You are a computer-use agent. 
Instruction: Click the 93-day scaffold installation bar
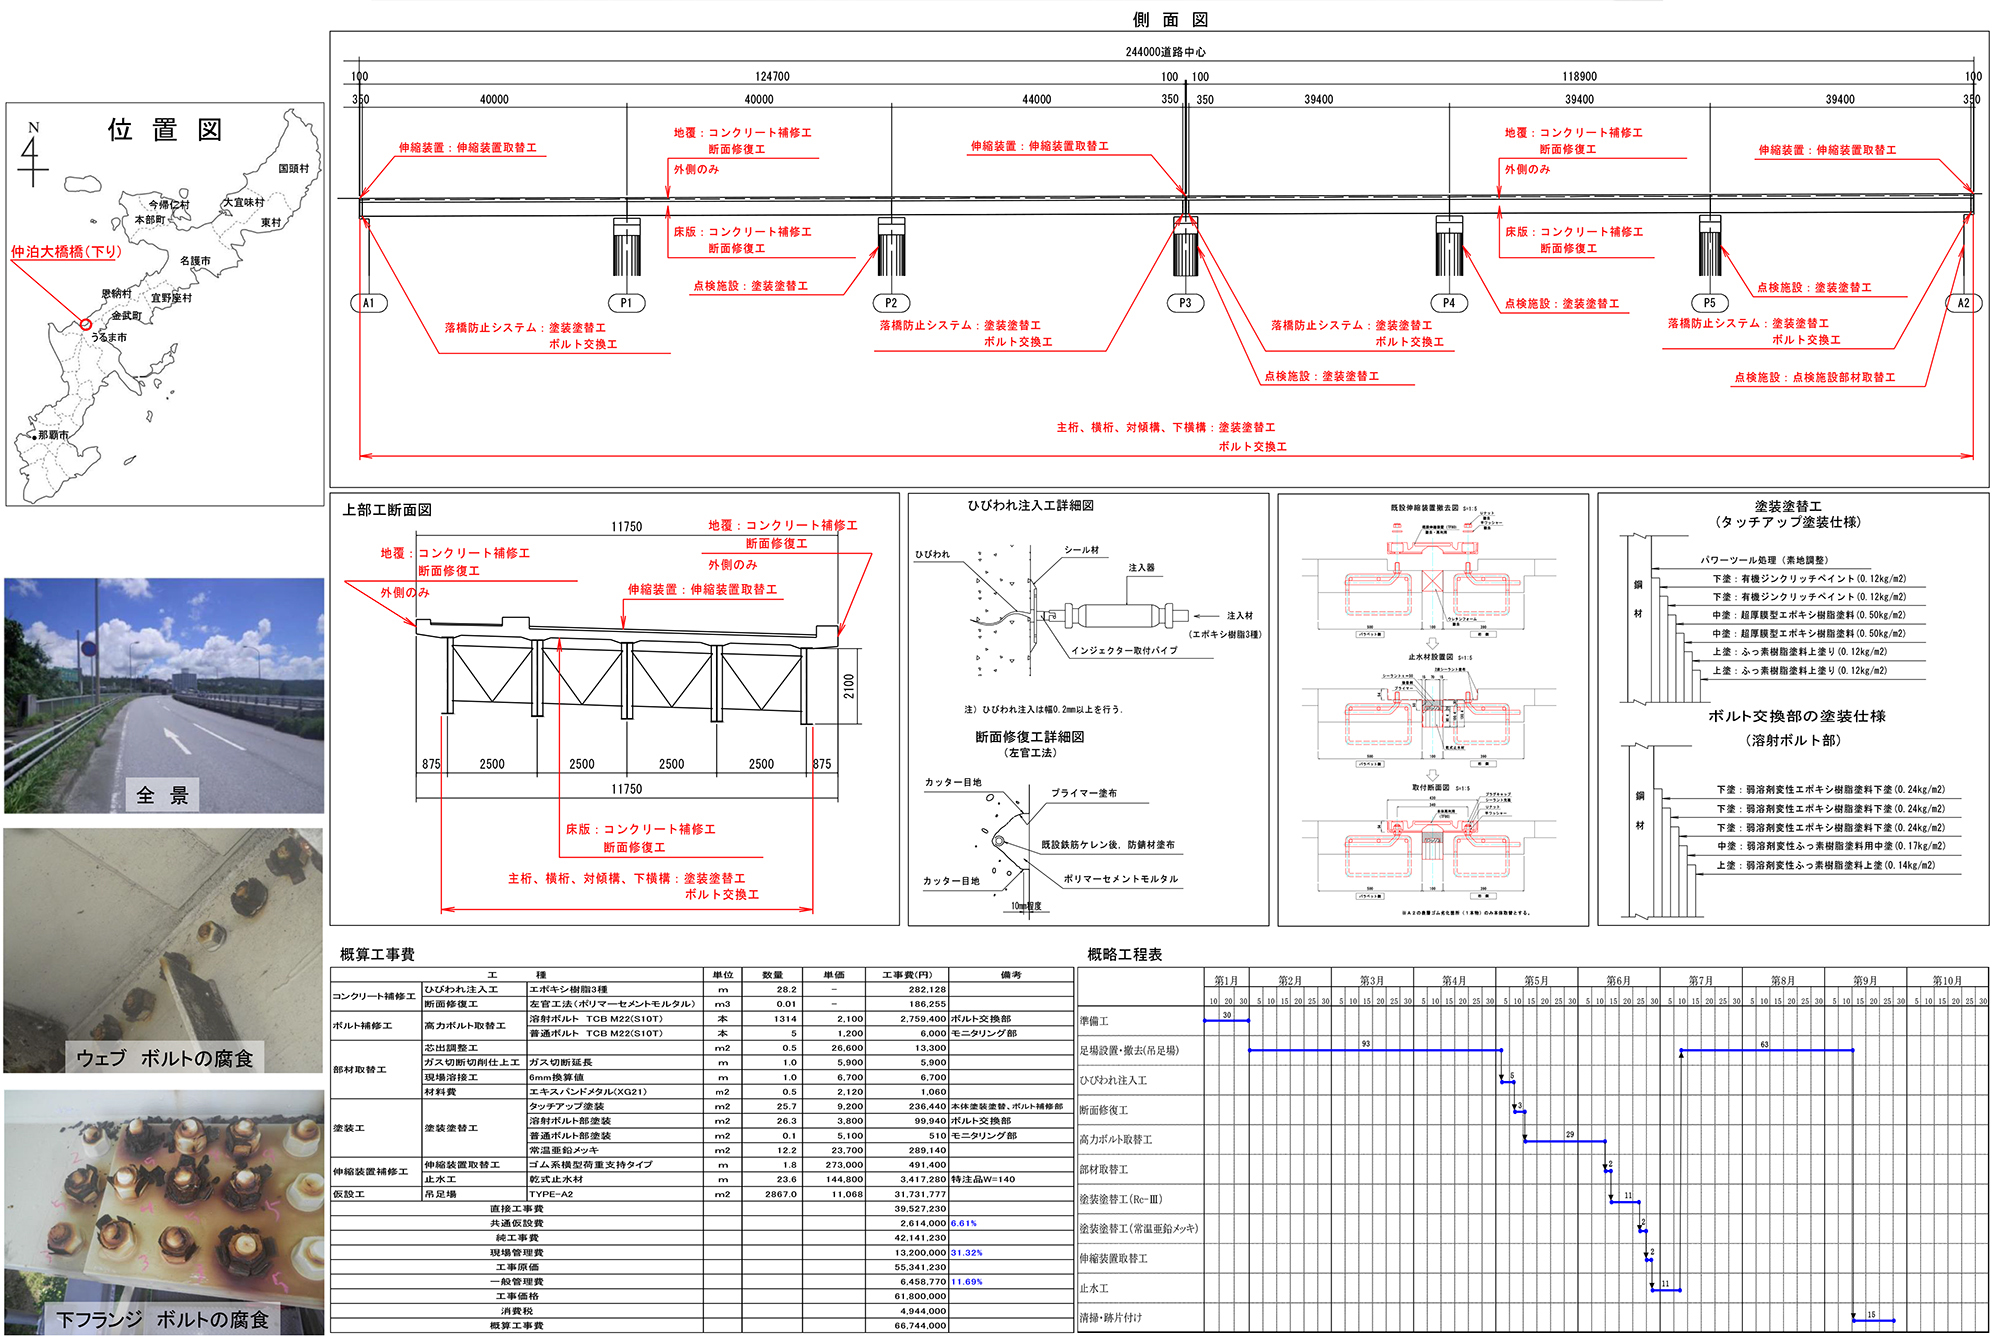[x=1374, y=1050]
